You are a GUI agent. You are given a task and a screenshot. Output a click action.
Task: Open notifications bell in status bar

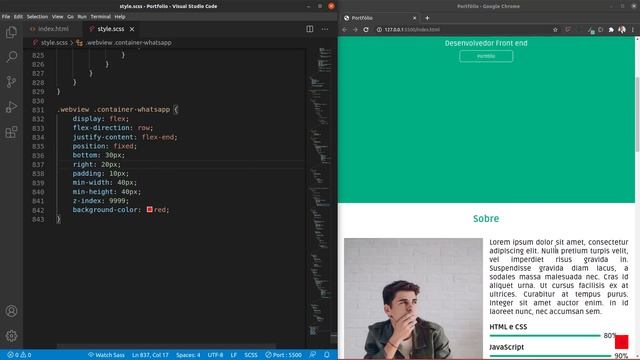[327, 355]
